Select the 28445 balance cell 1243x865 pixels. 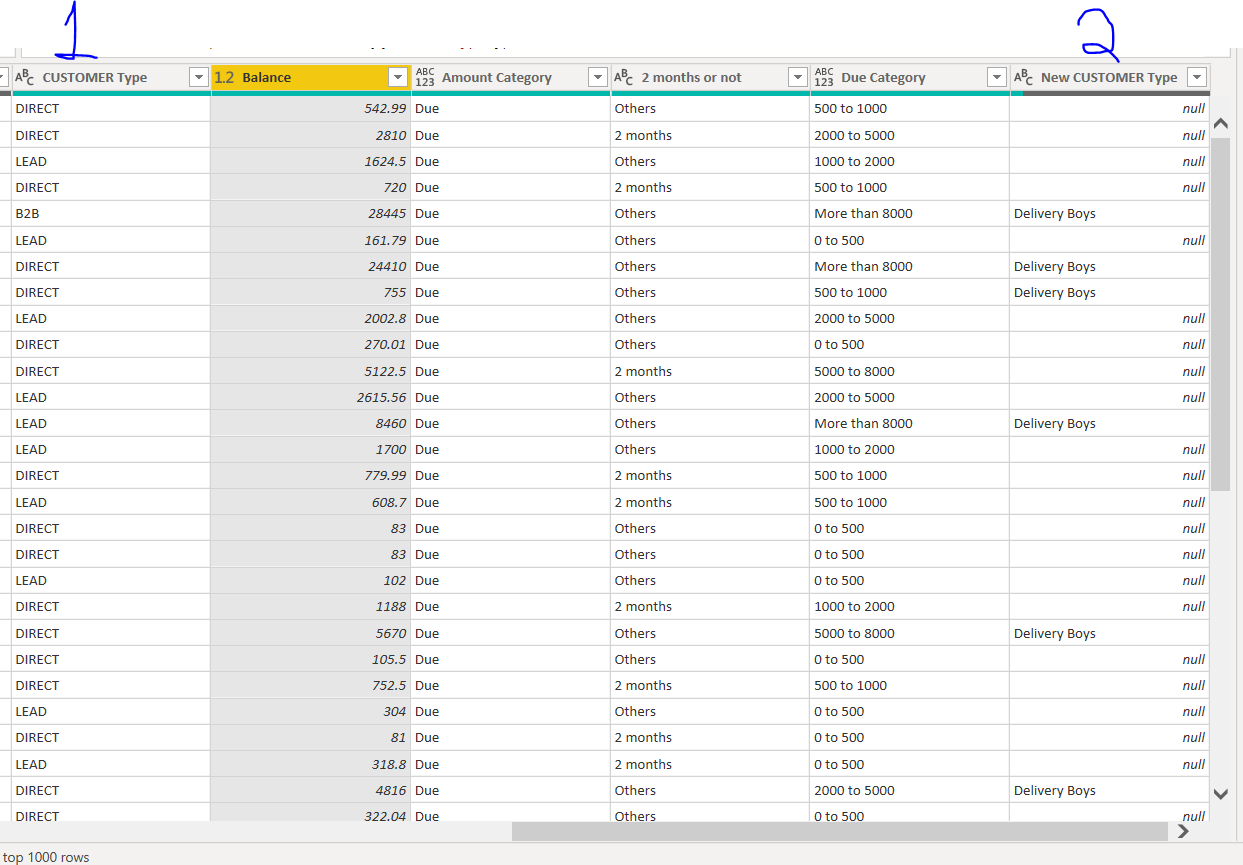[311, 213]
